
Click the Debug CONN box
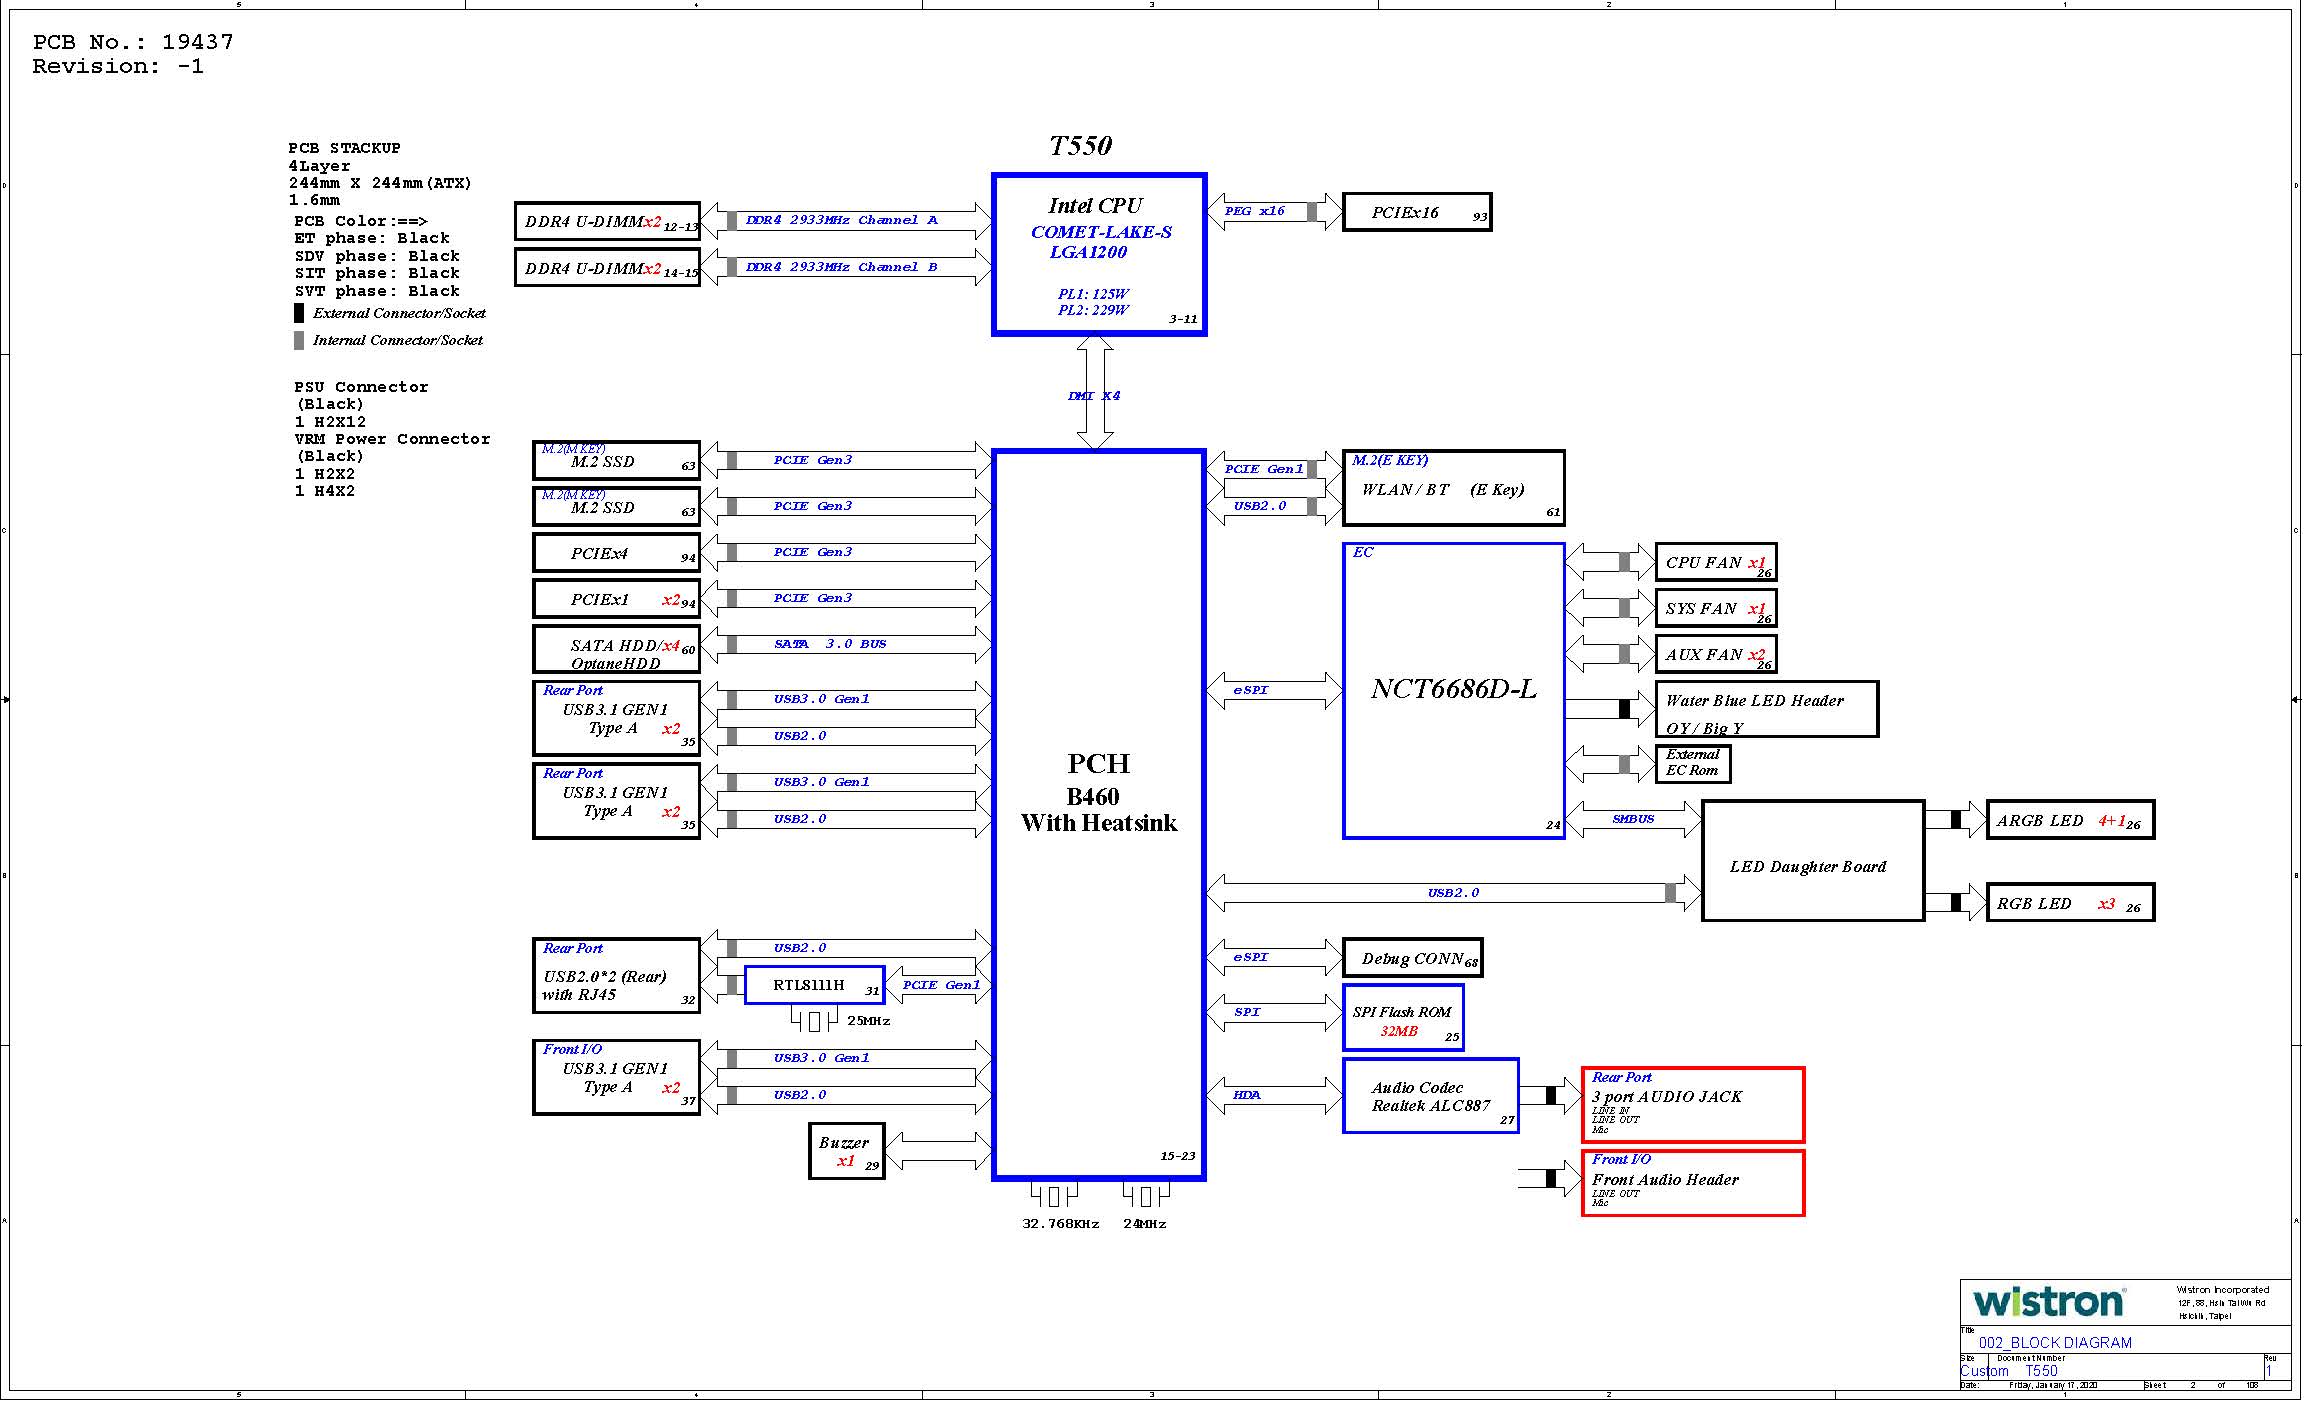[1412, 958]
